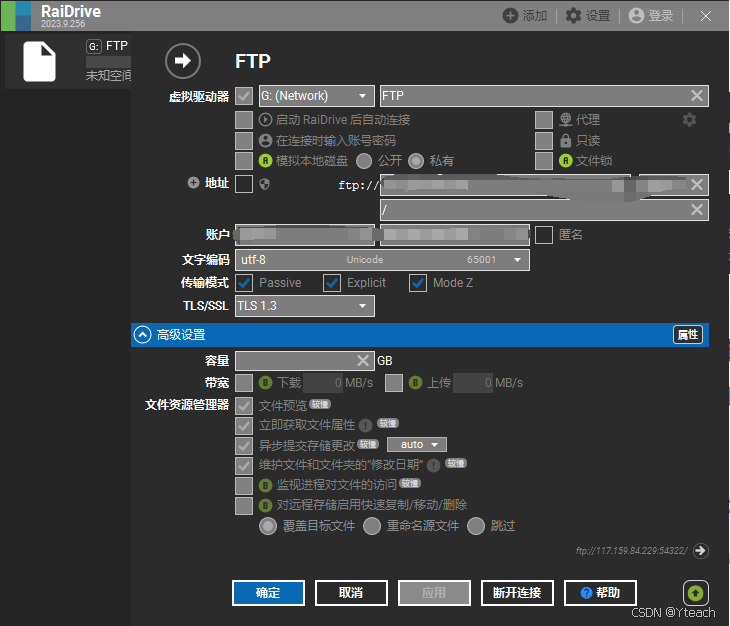Click the proxy (代理) globe icon
This screenshot has width=730, height=626.
coord(566,120)
